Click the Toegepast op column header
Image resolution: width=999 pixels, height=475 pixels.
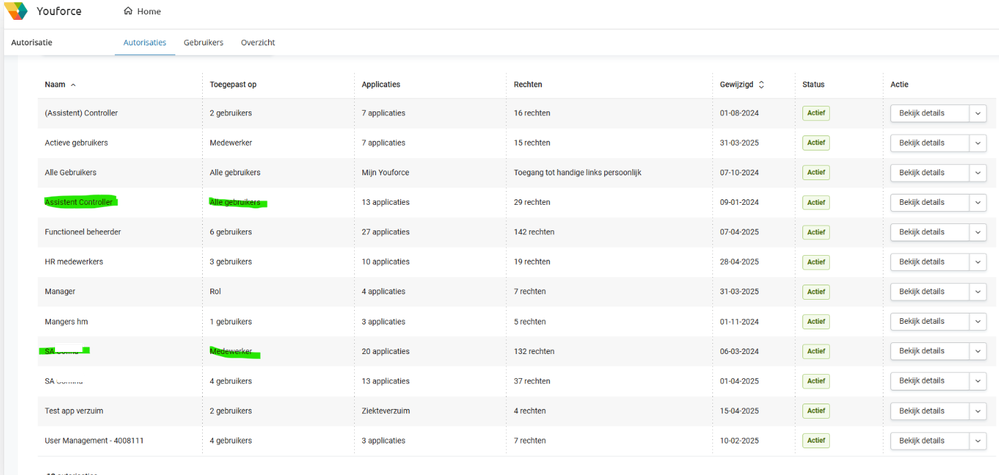233,85
